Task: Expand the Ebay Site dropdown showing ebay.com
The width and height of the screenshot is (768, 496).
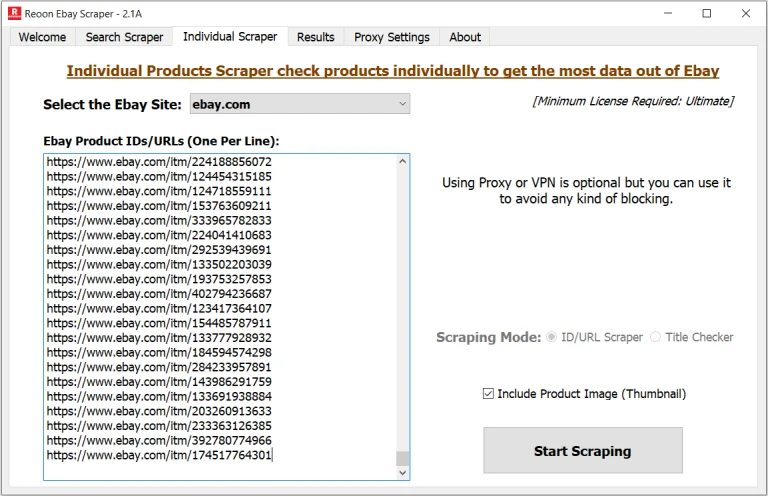Action: tap(300, 104)
